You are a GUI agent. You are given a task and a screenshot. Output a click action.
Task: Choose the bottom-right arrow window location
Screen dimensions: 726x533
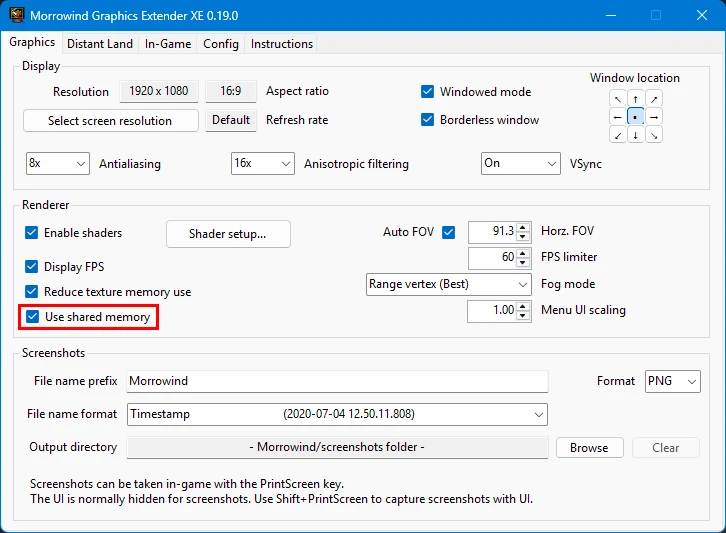(654, 135)
